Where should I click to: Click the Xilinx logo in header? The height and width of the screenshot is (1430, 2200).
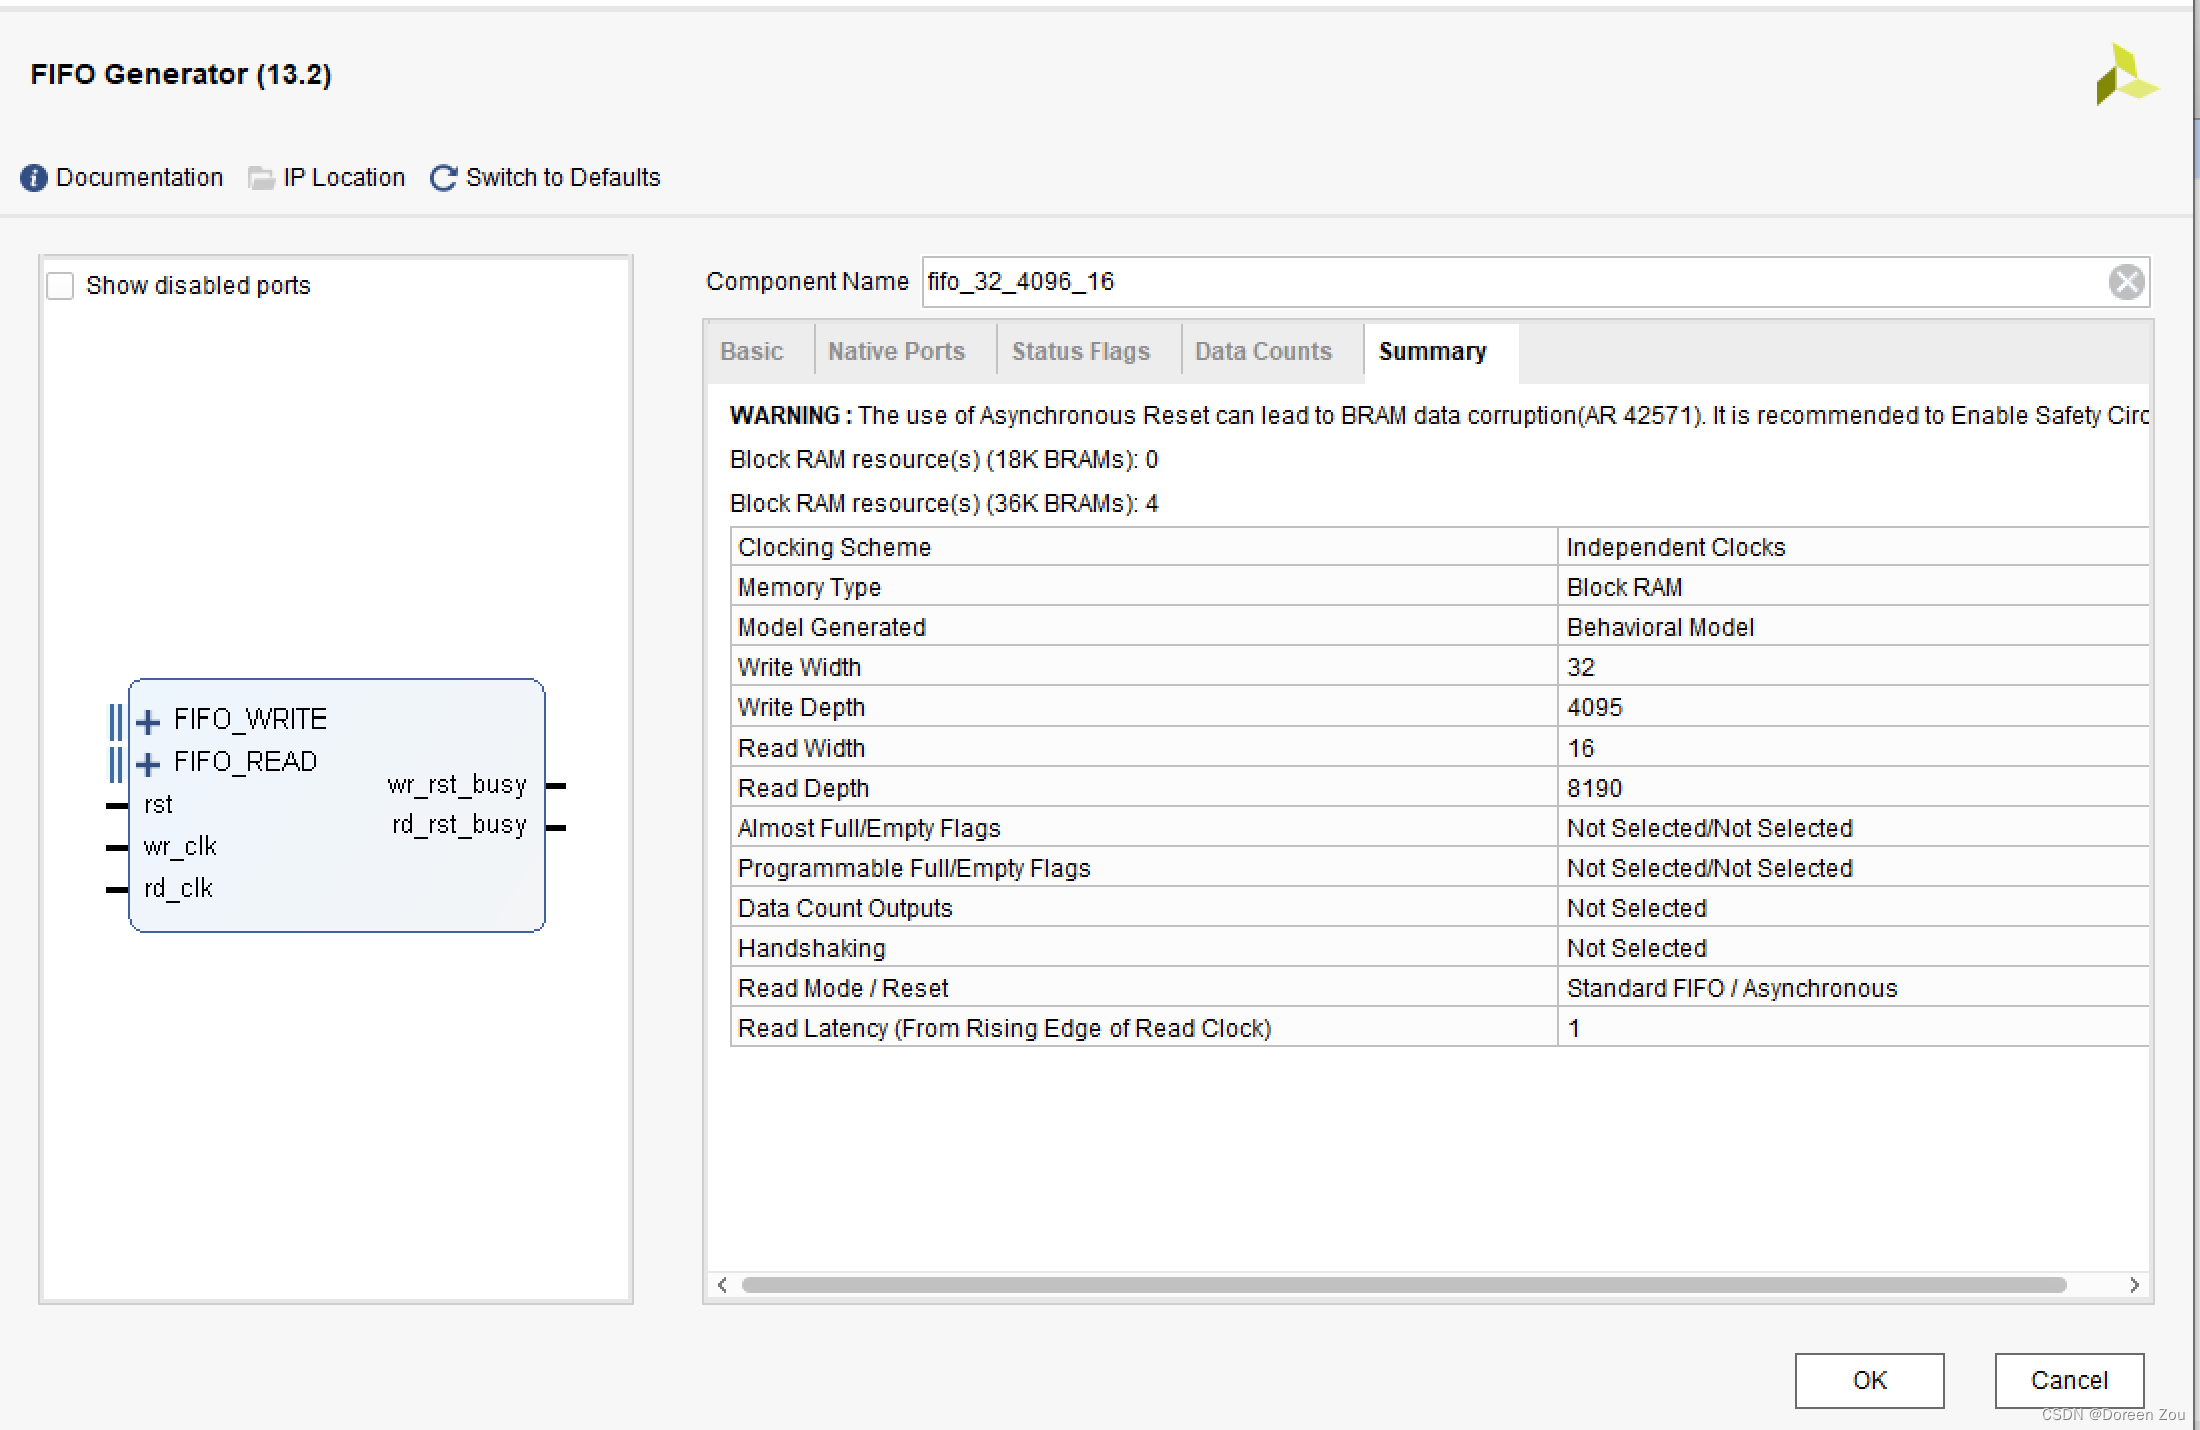click(2125, 75)
